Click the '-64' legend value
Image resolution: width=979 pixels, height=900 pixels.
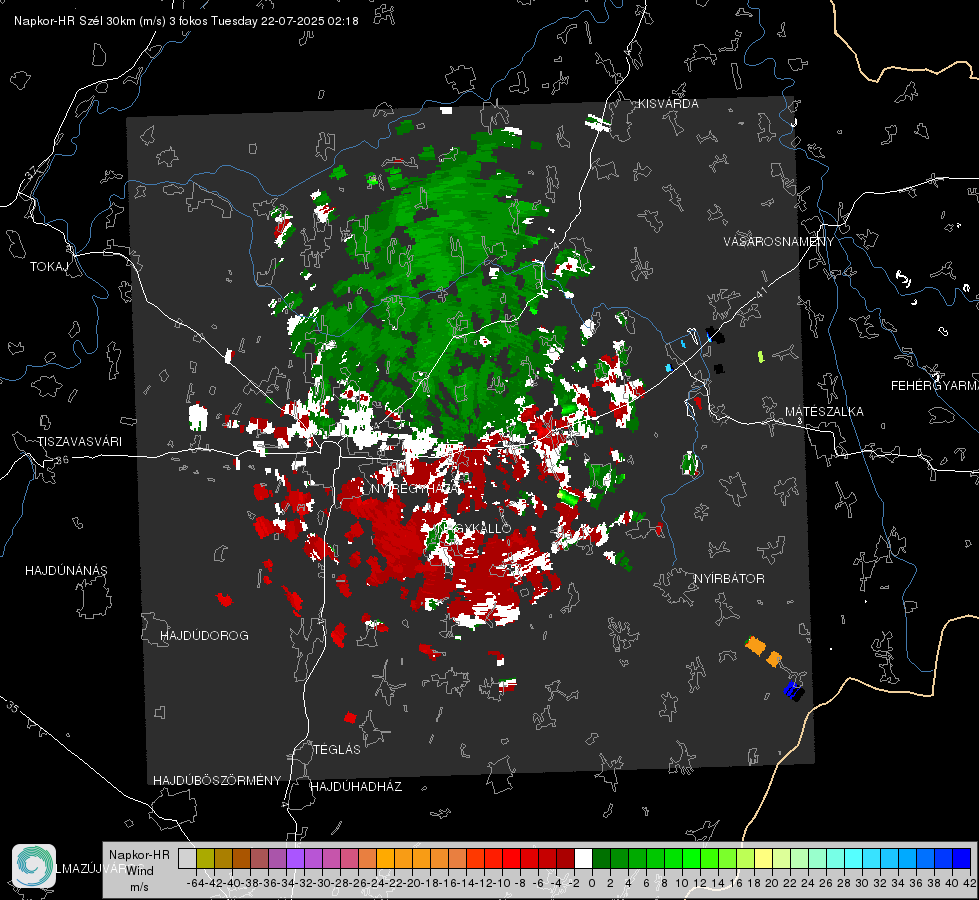click(195, 883)
